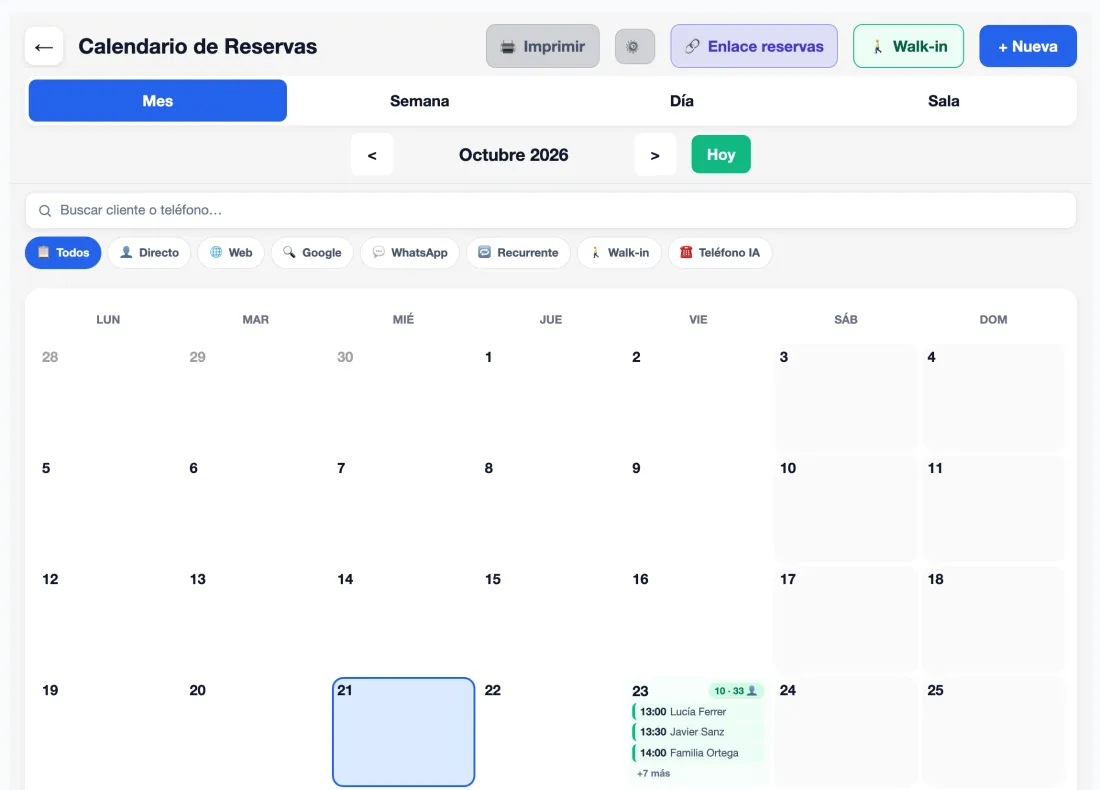Click the Octubre 2026 month label
Viewport: 1100px width, 790px height.
point(514,155)
